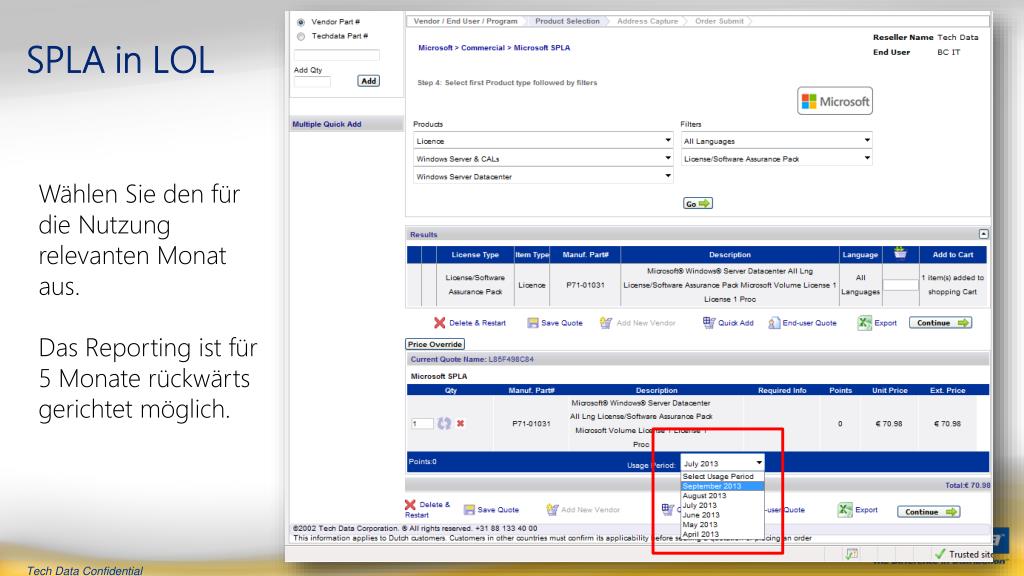Click the Add New Vendor icon at the page bottom
Screen dimensions: 1024x576
tap(552, 509)
